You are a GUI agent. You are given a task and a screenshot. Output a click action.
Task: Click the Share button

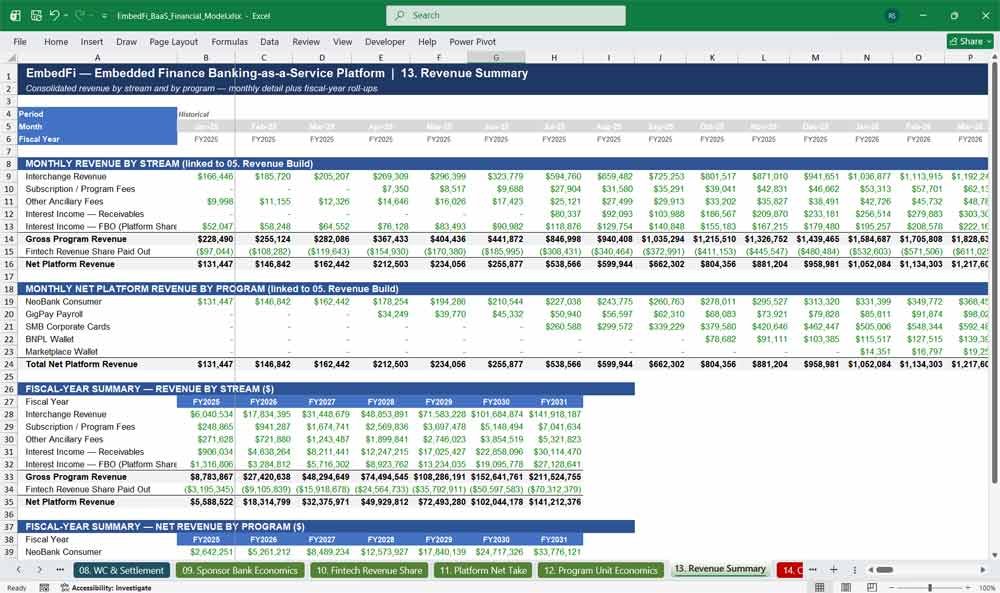pyautogui.click(x=970, y=41)
